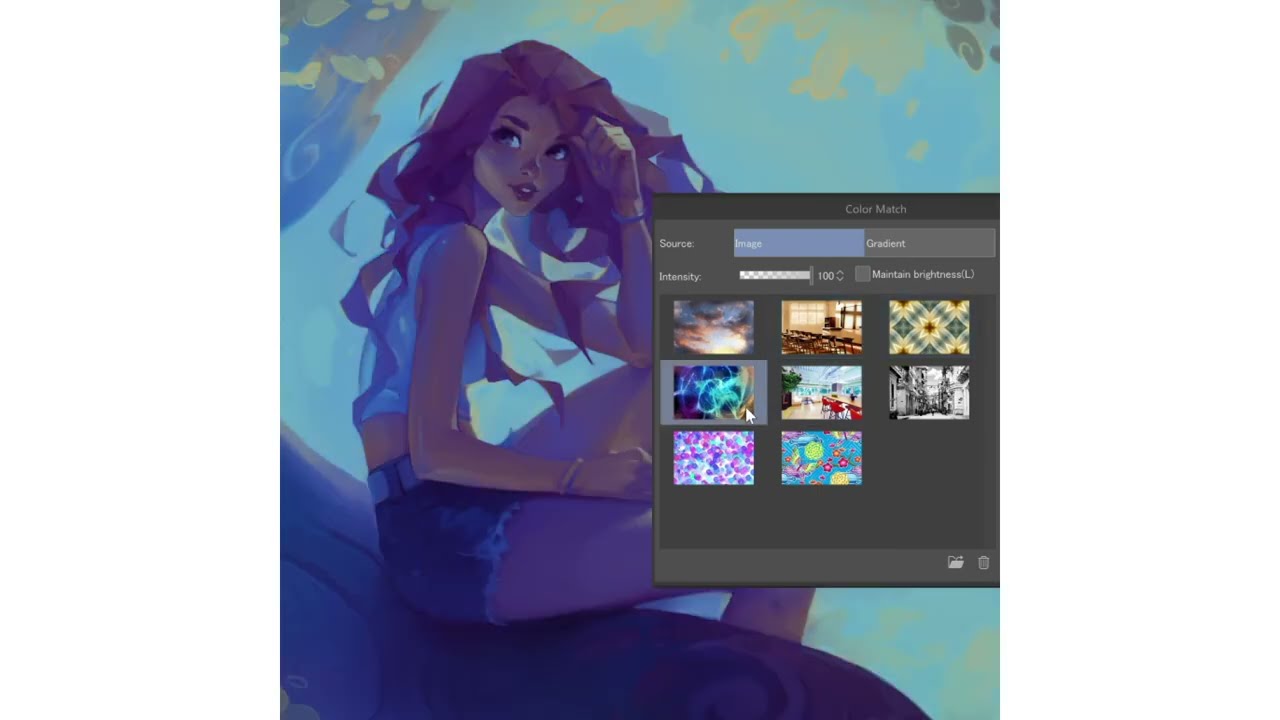The height and width of the screenshot is (720, 1280).
Task: Click the intensity value field showing 100
Action: tap(825, 275)
